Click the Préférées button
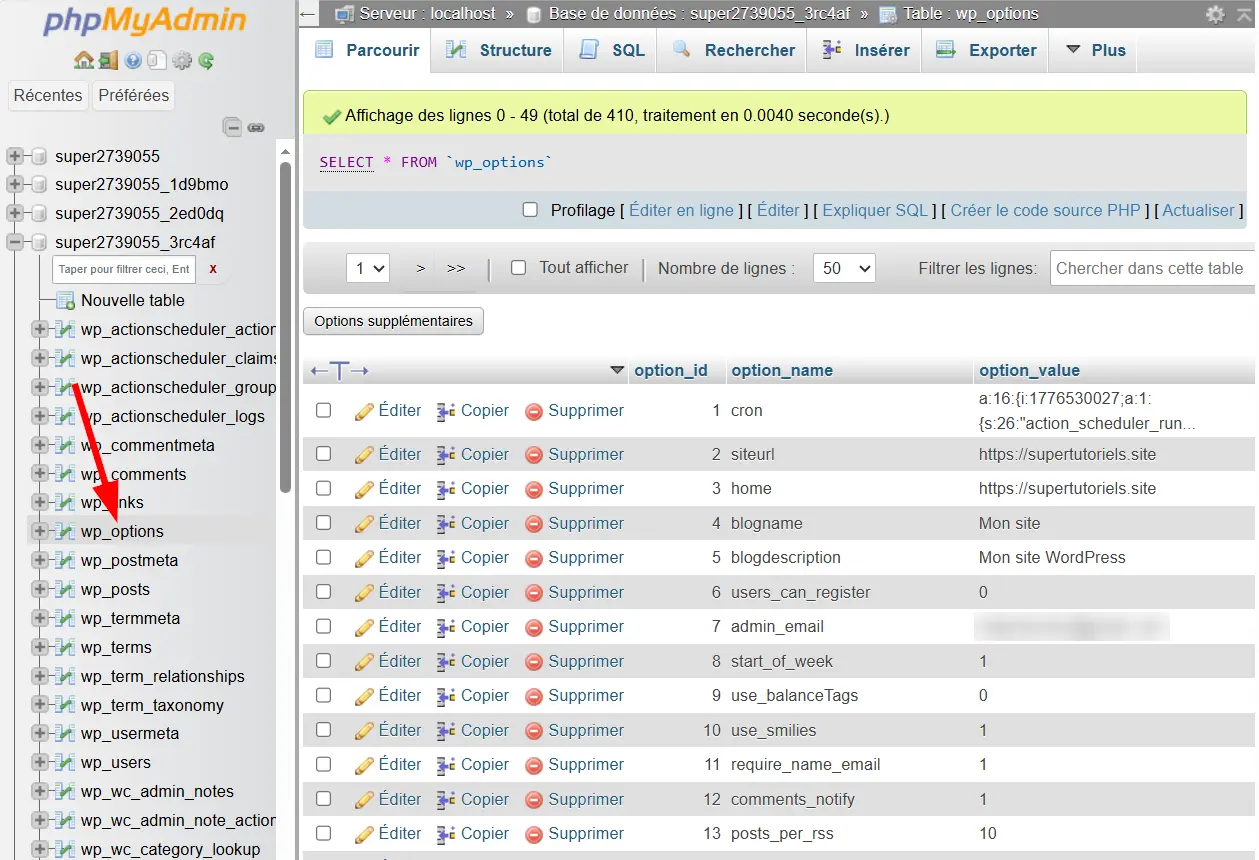Viewport: 1259px width, 860px height. tap(133, 96)
